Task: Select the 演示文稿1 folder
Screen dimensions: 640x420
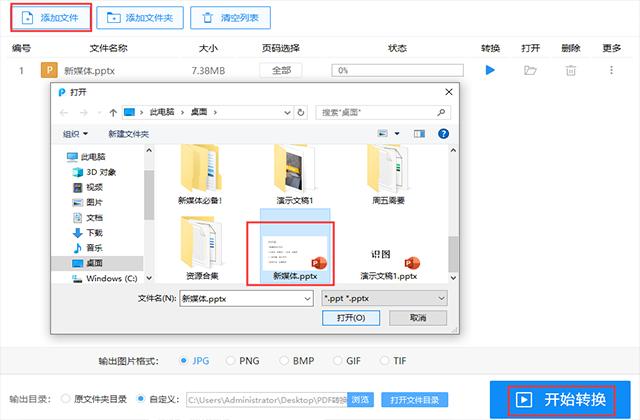Action: tap(295, 176)
